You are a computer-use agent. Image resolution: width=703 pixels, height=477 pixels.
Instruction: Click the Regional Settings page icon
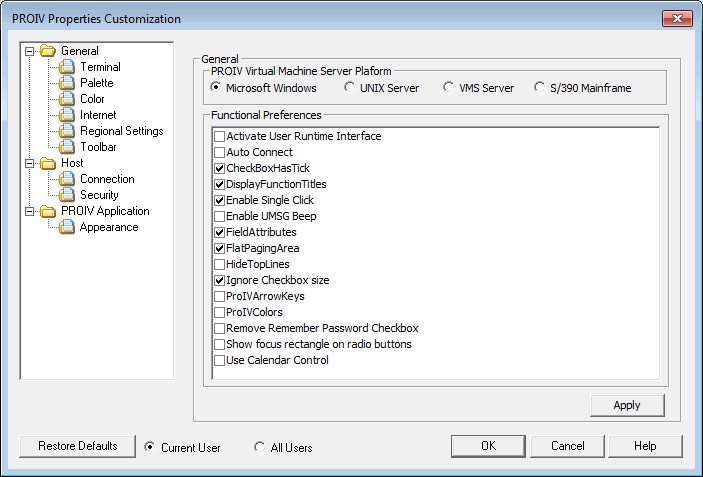point(67,131)
